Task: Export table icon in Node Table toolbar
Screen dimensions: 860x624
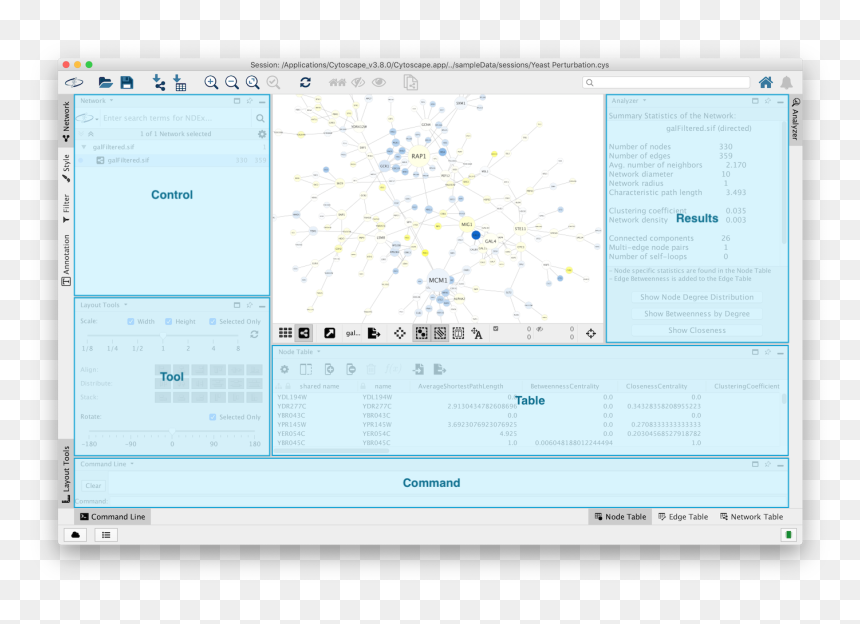Action: 439,370
